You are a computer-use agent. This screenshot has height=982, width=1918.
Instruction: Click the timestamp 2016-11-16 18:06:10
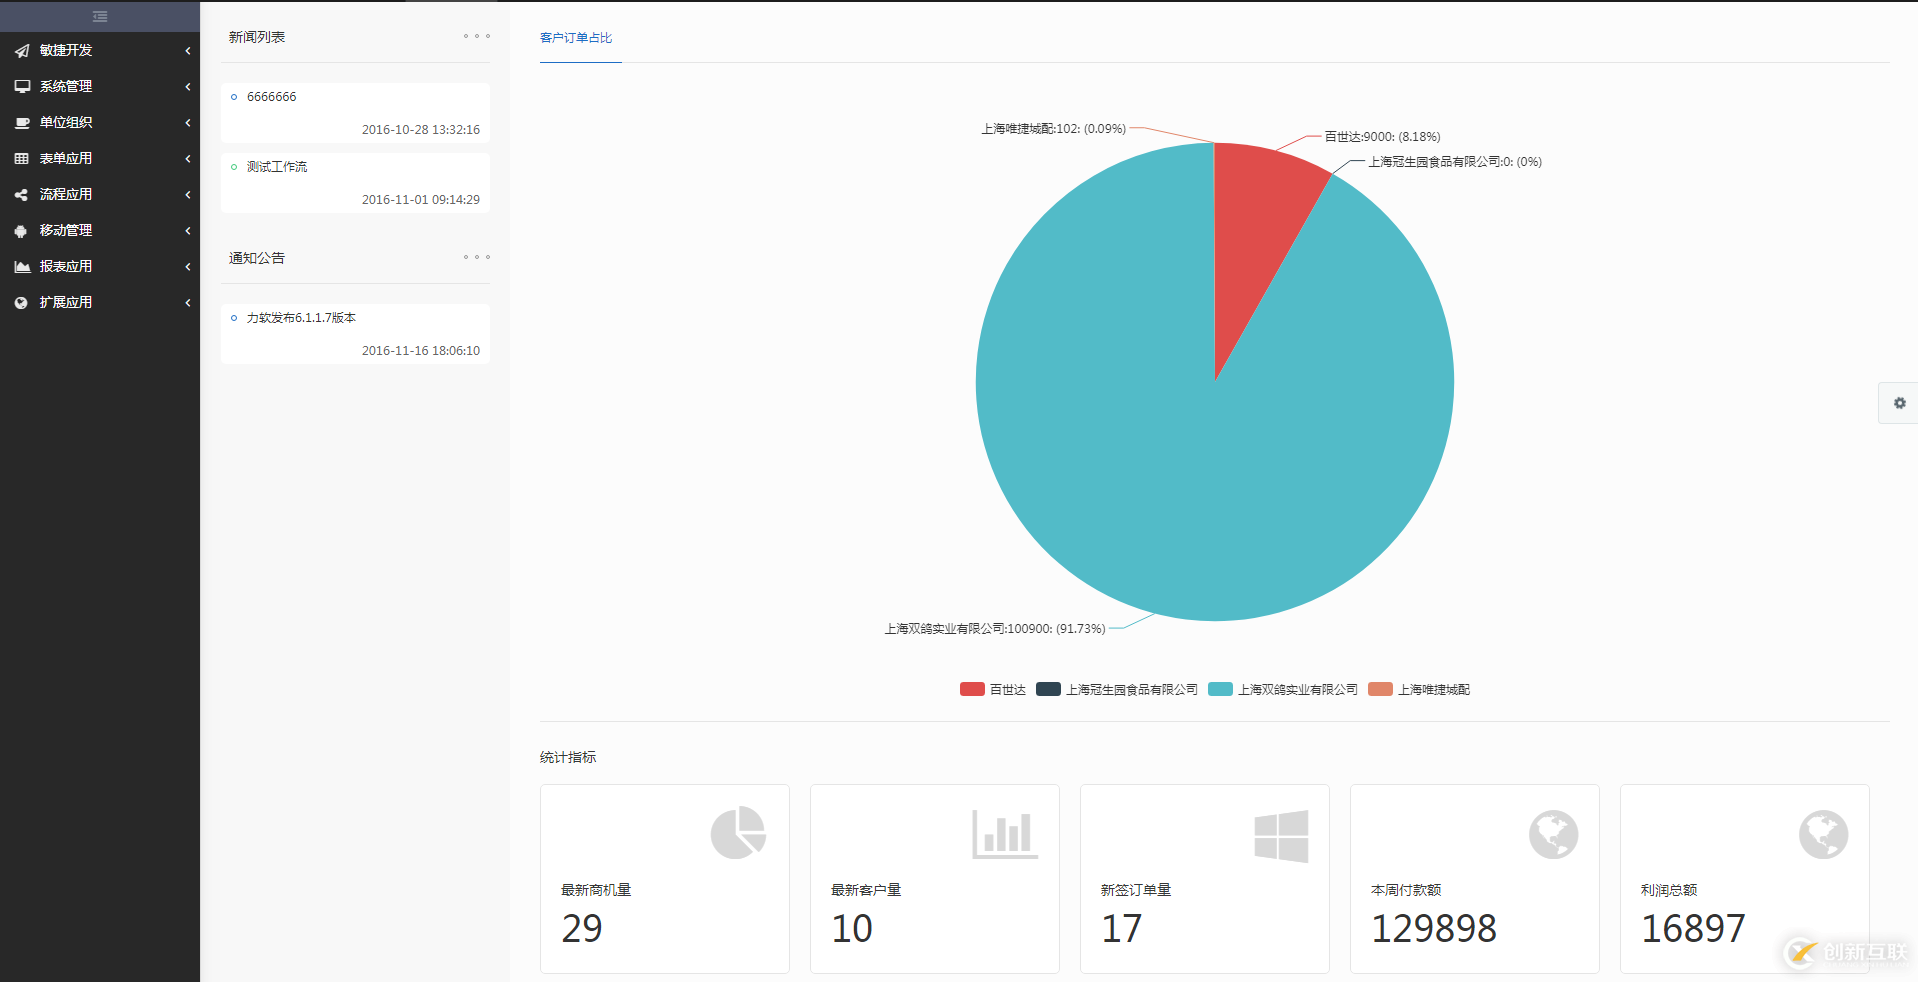click(421, 351)
